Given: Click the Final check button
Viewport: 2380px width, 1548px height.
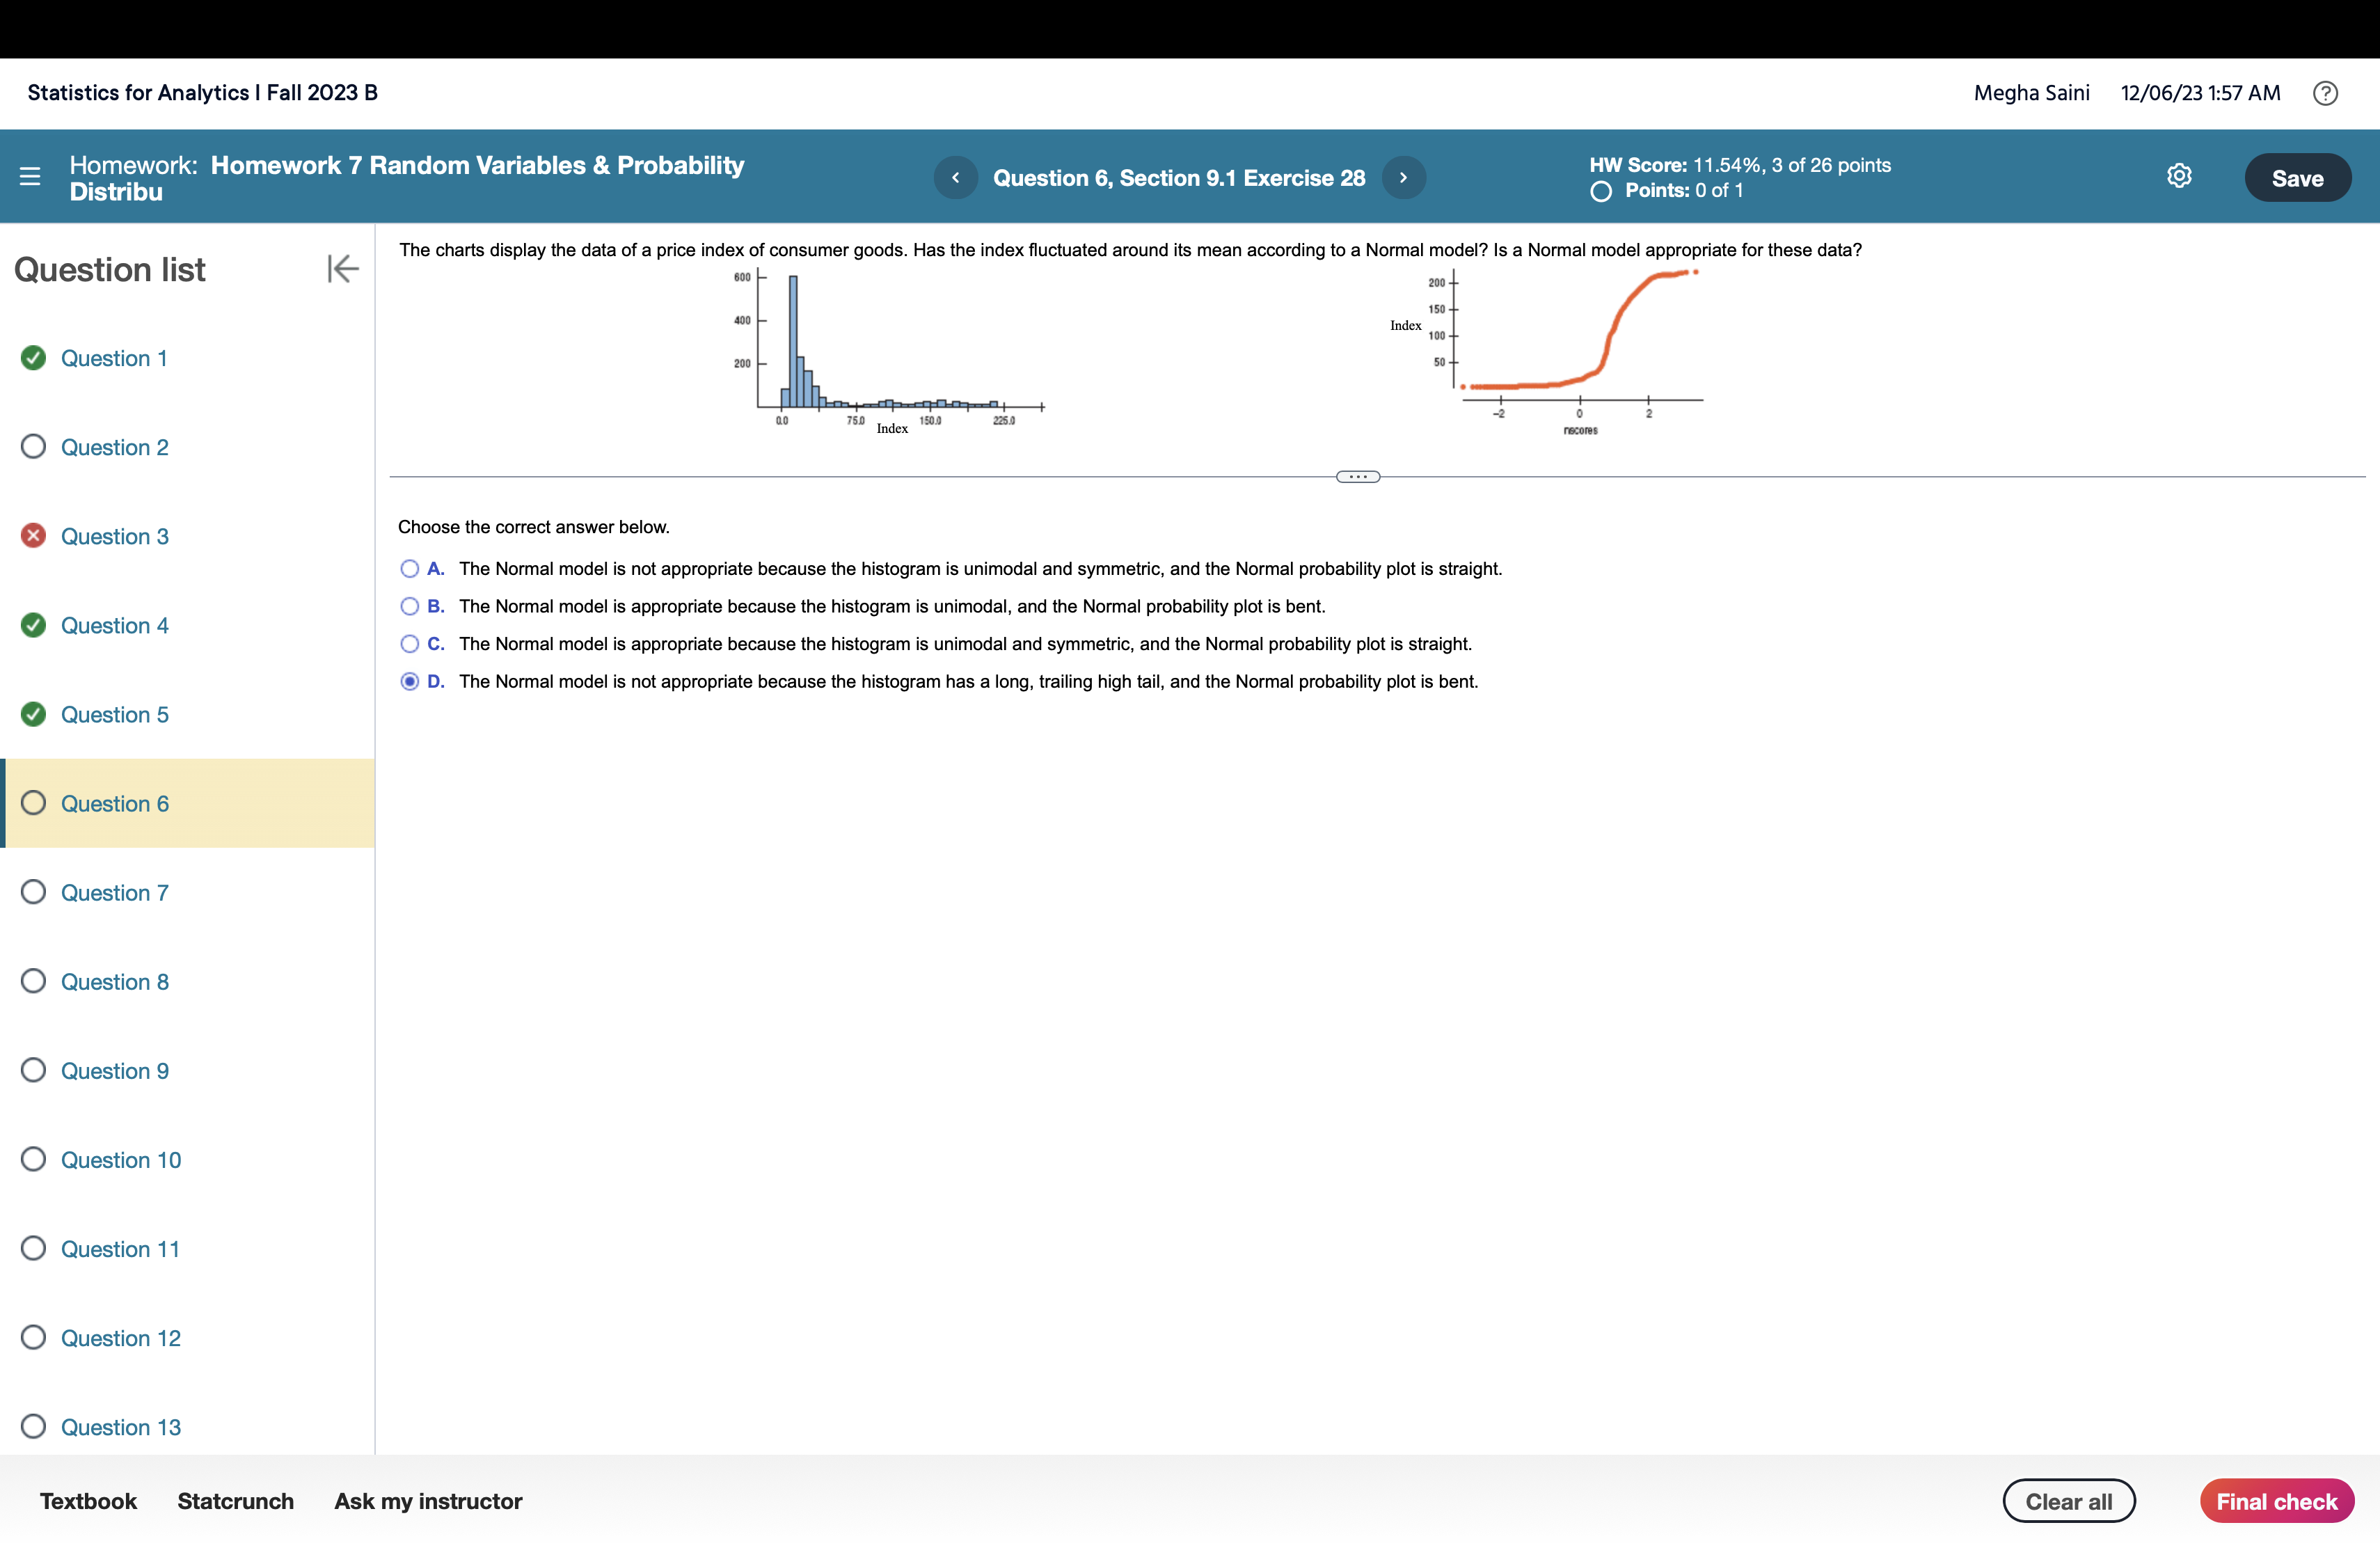Looking at the screenshot, I should tap(2276, 1501).
